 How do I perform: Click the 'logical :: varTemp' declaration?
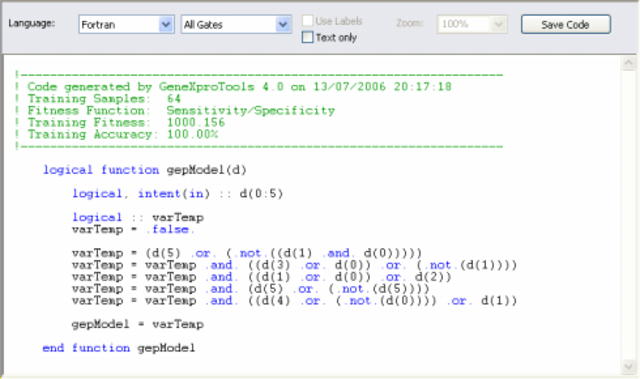tap(138, 217)
